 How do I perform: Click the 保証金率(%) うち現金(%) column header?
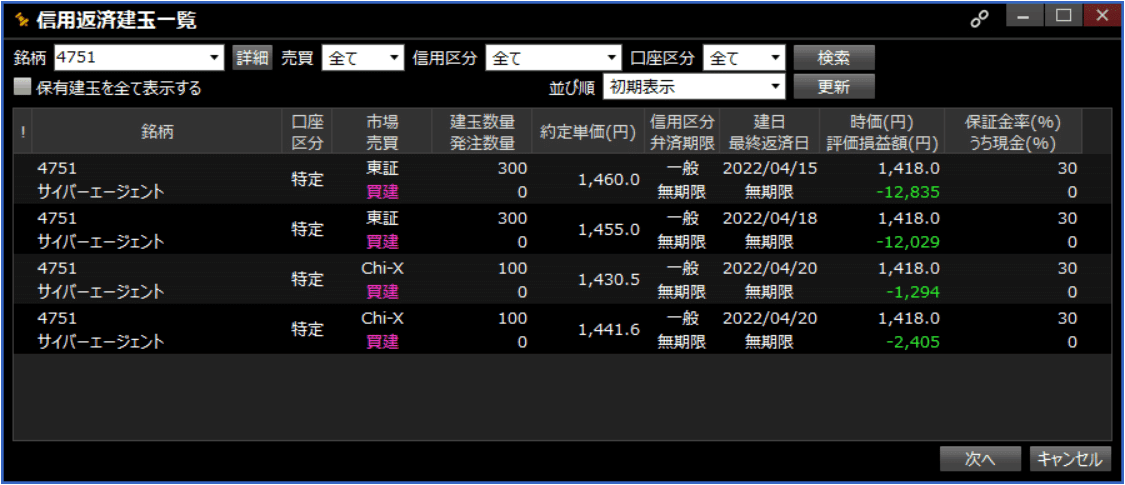tap(1013, 132)
